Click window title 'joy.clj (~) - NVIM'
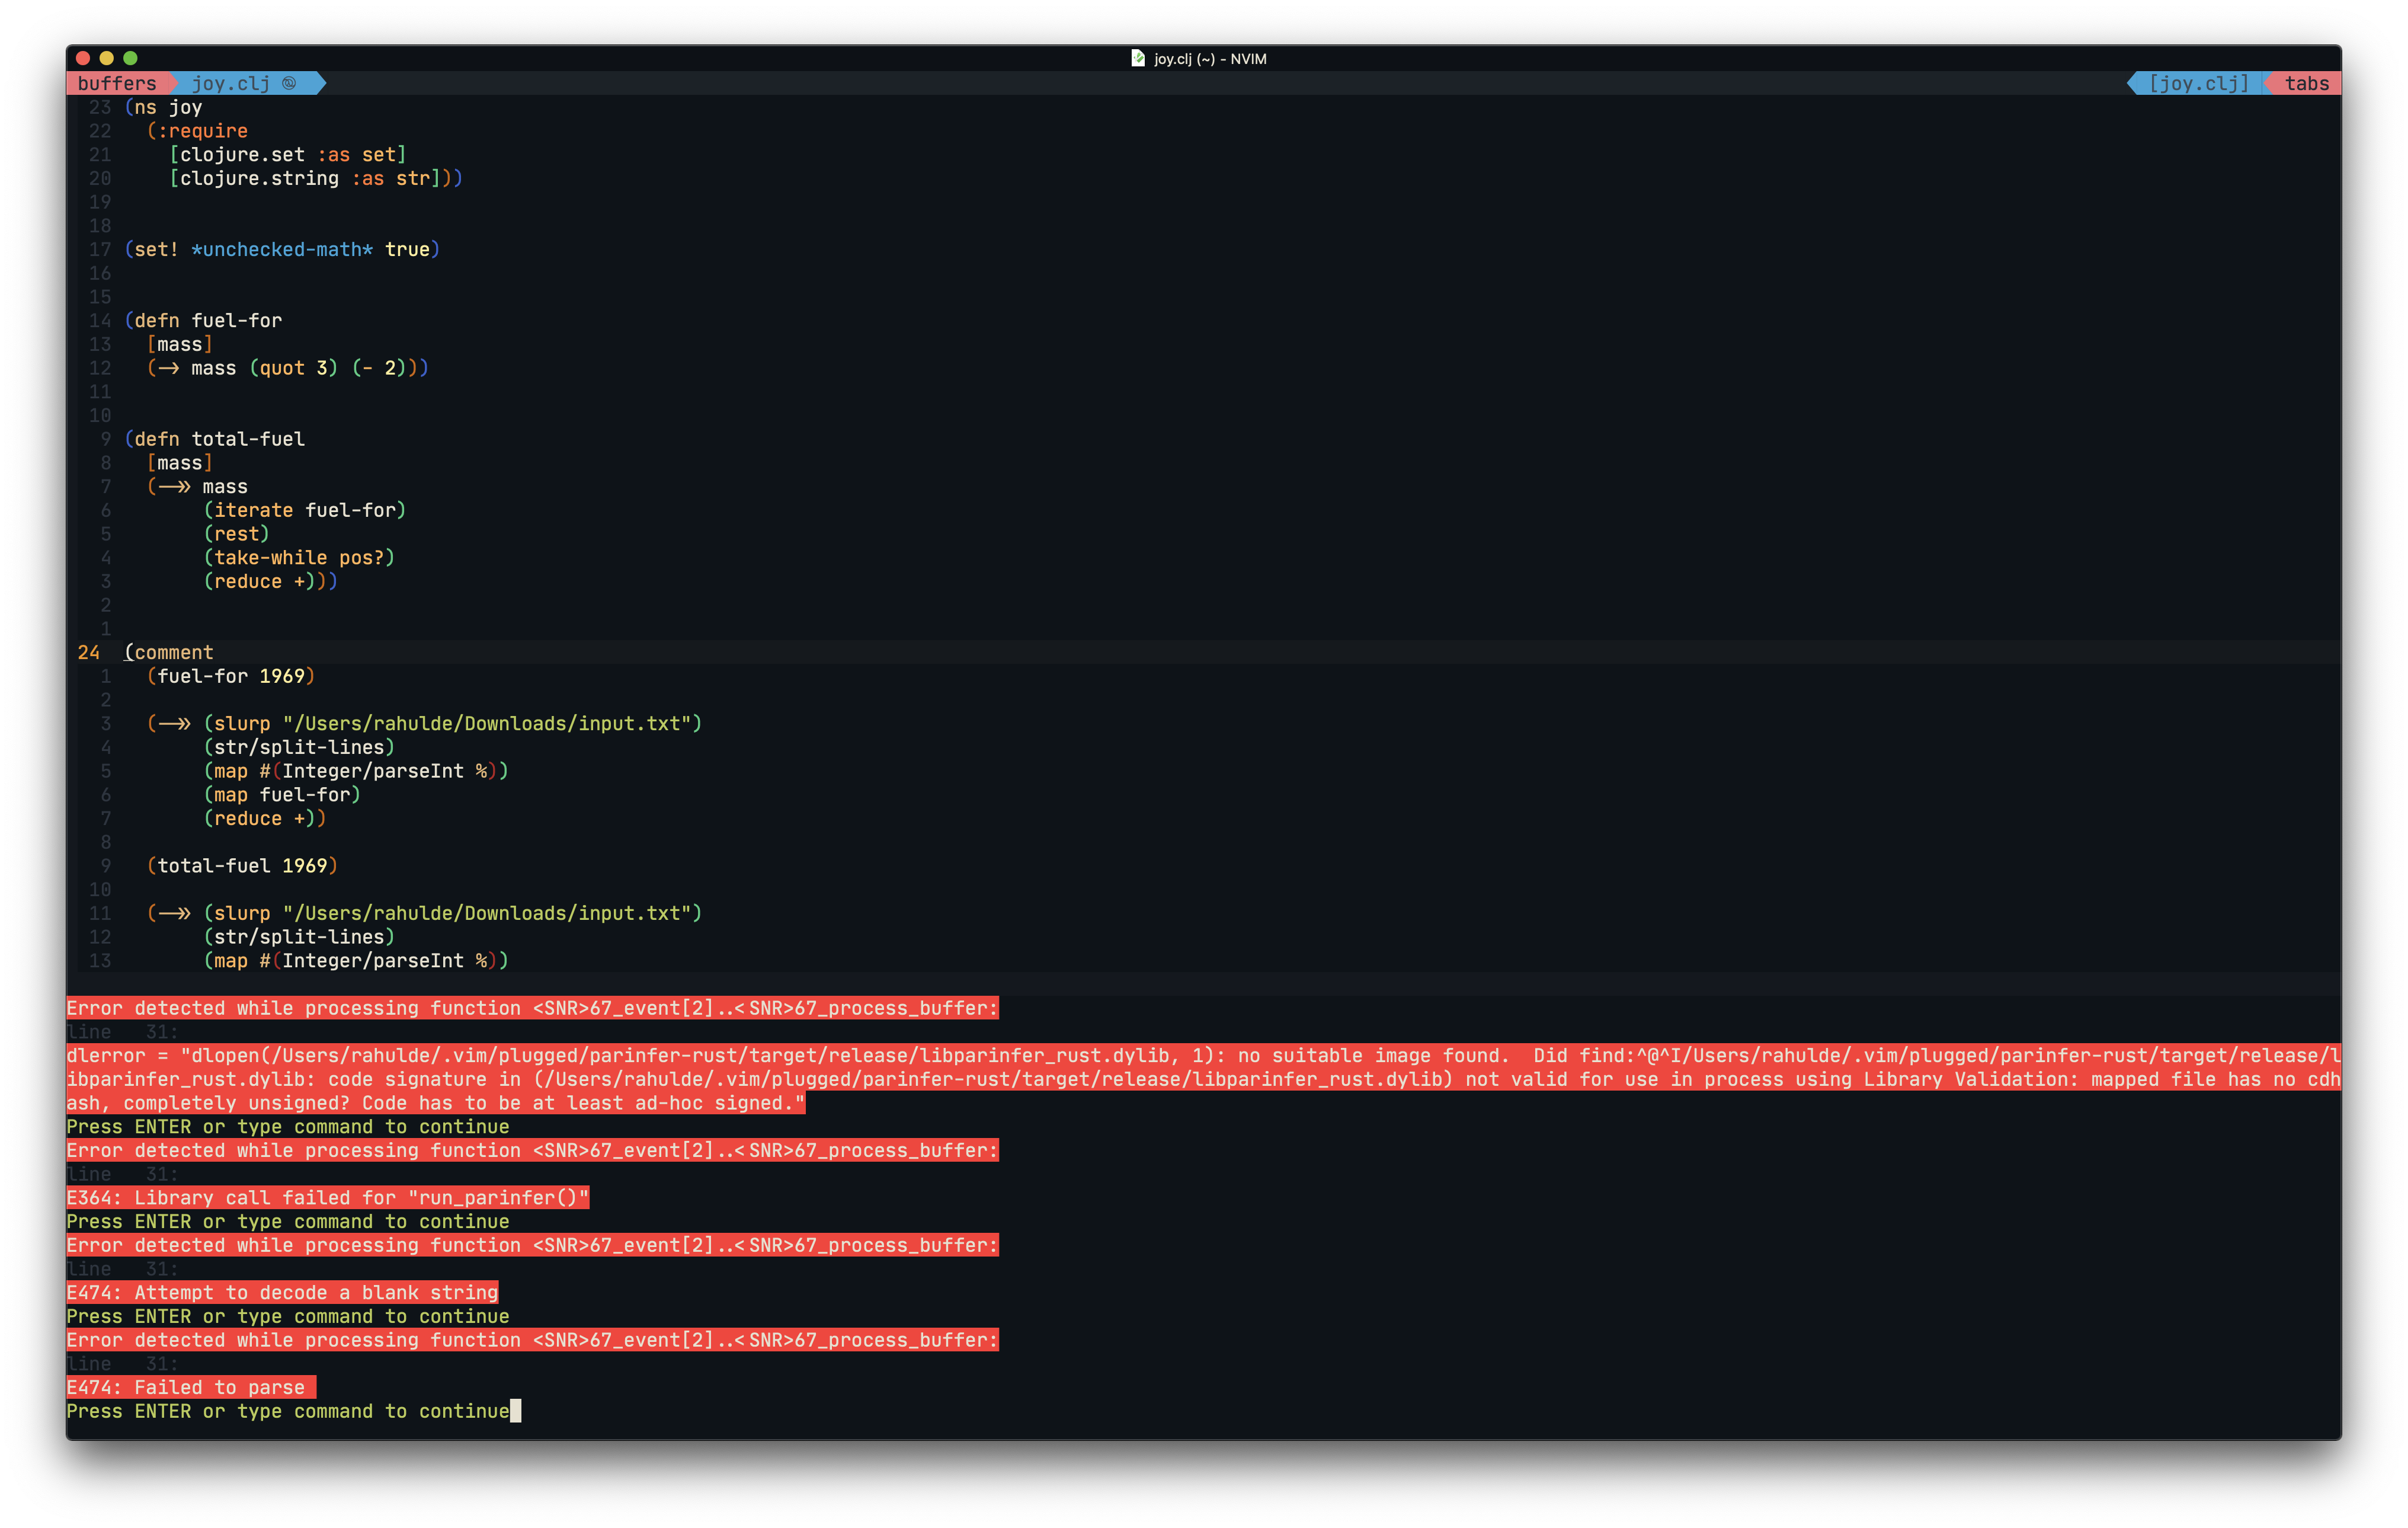The height and width of the screenshot is (1528, 2408). (1210, 58)
